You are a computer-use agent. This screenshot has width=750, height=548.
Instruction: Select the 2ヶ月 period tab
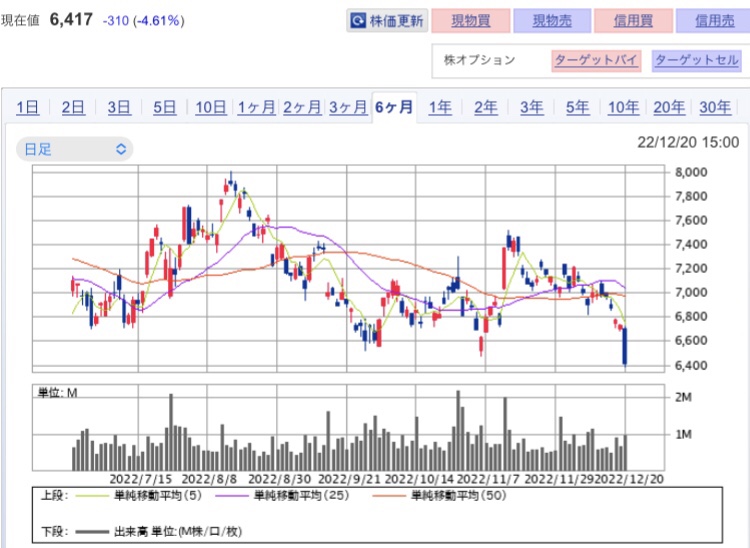302,107
